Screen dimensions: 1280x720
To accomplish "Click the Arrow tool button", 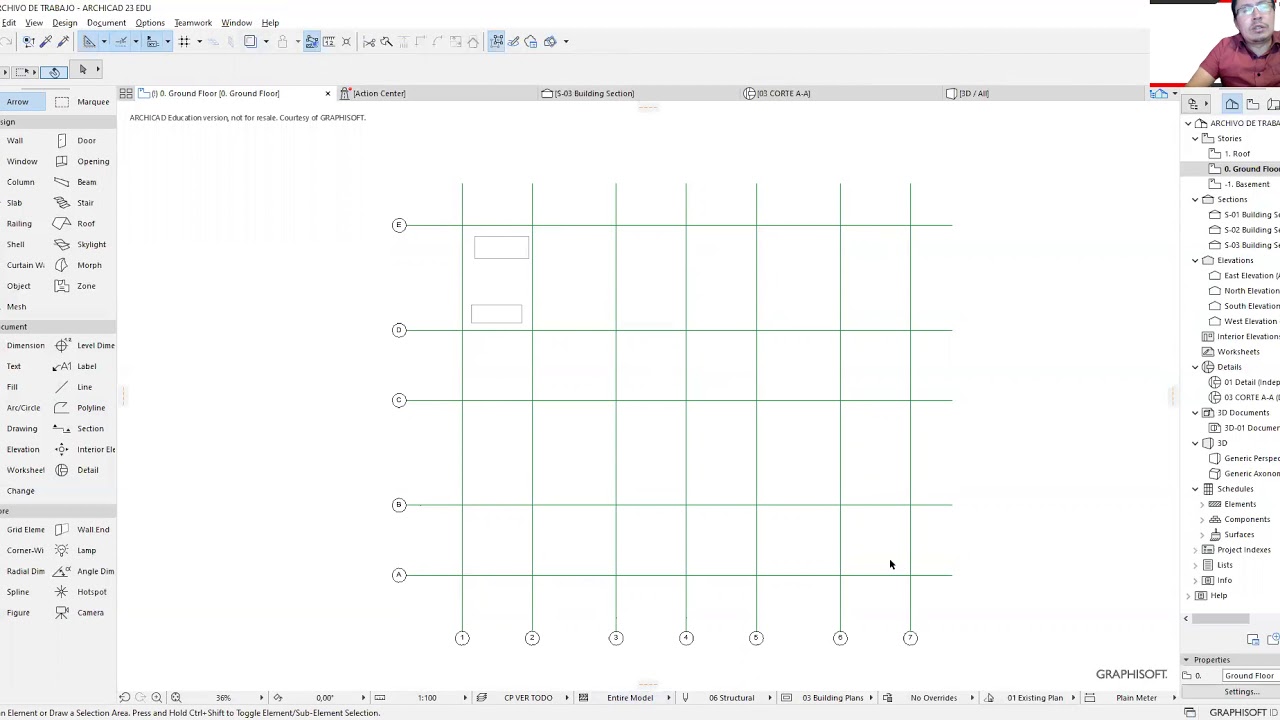I will tap(23, 102).
